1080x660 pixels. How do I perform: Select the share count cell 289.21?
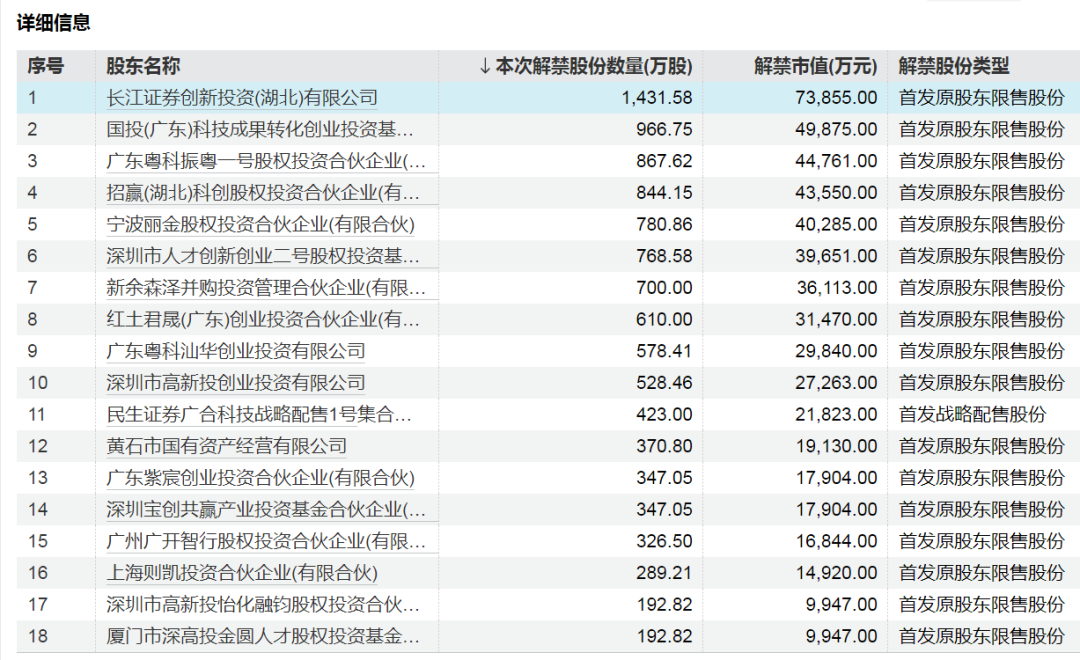point(664,573)
